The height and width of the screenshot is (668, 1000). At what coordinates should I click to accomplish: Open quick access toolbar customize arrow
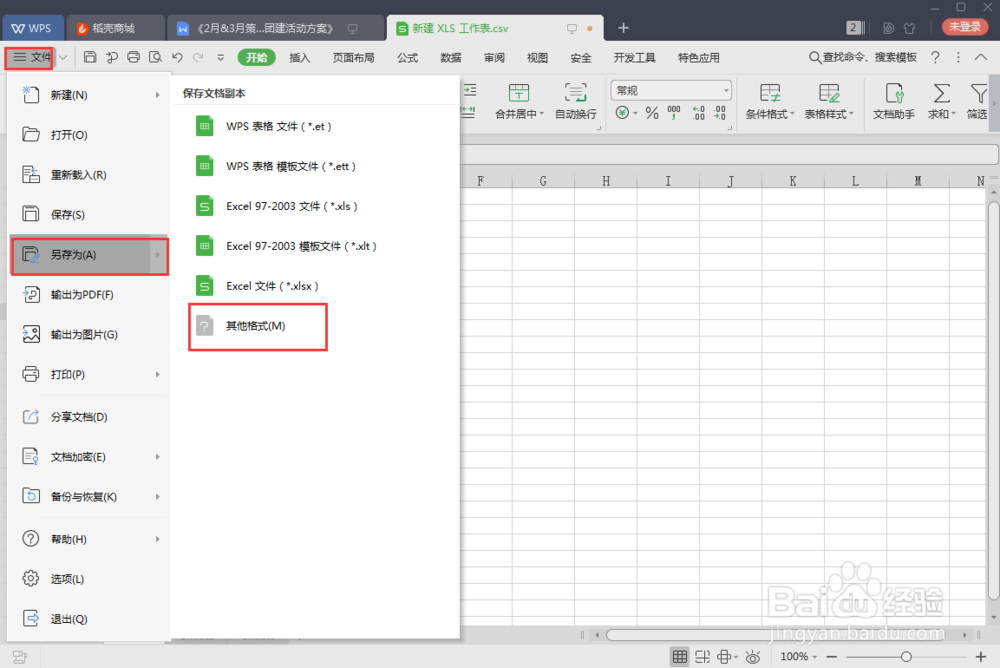(x=221, y=57)
